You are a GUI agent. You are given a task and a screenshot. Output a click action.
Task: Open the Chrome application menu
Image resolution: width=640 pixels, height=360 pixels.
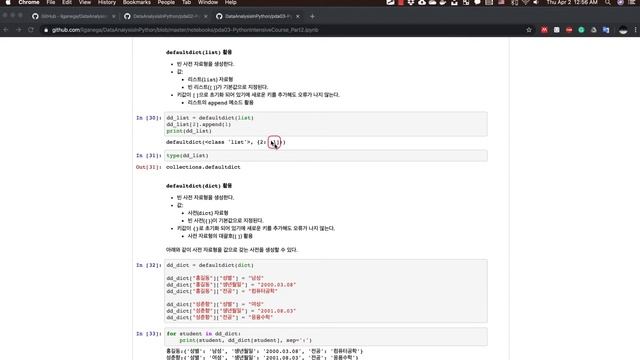[29, 2]
